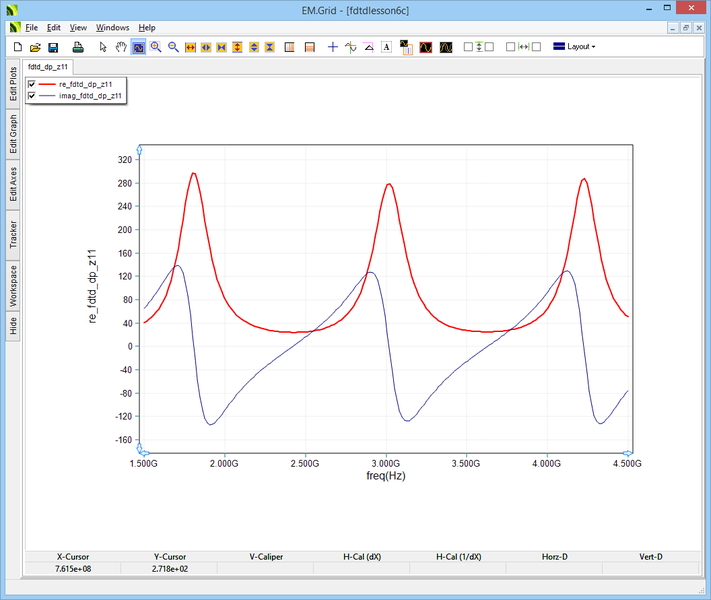Click the zoom out magnifier icon
The width and height of the screenshot is (711, 600).
173,47
